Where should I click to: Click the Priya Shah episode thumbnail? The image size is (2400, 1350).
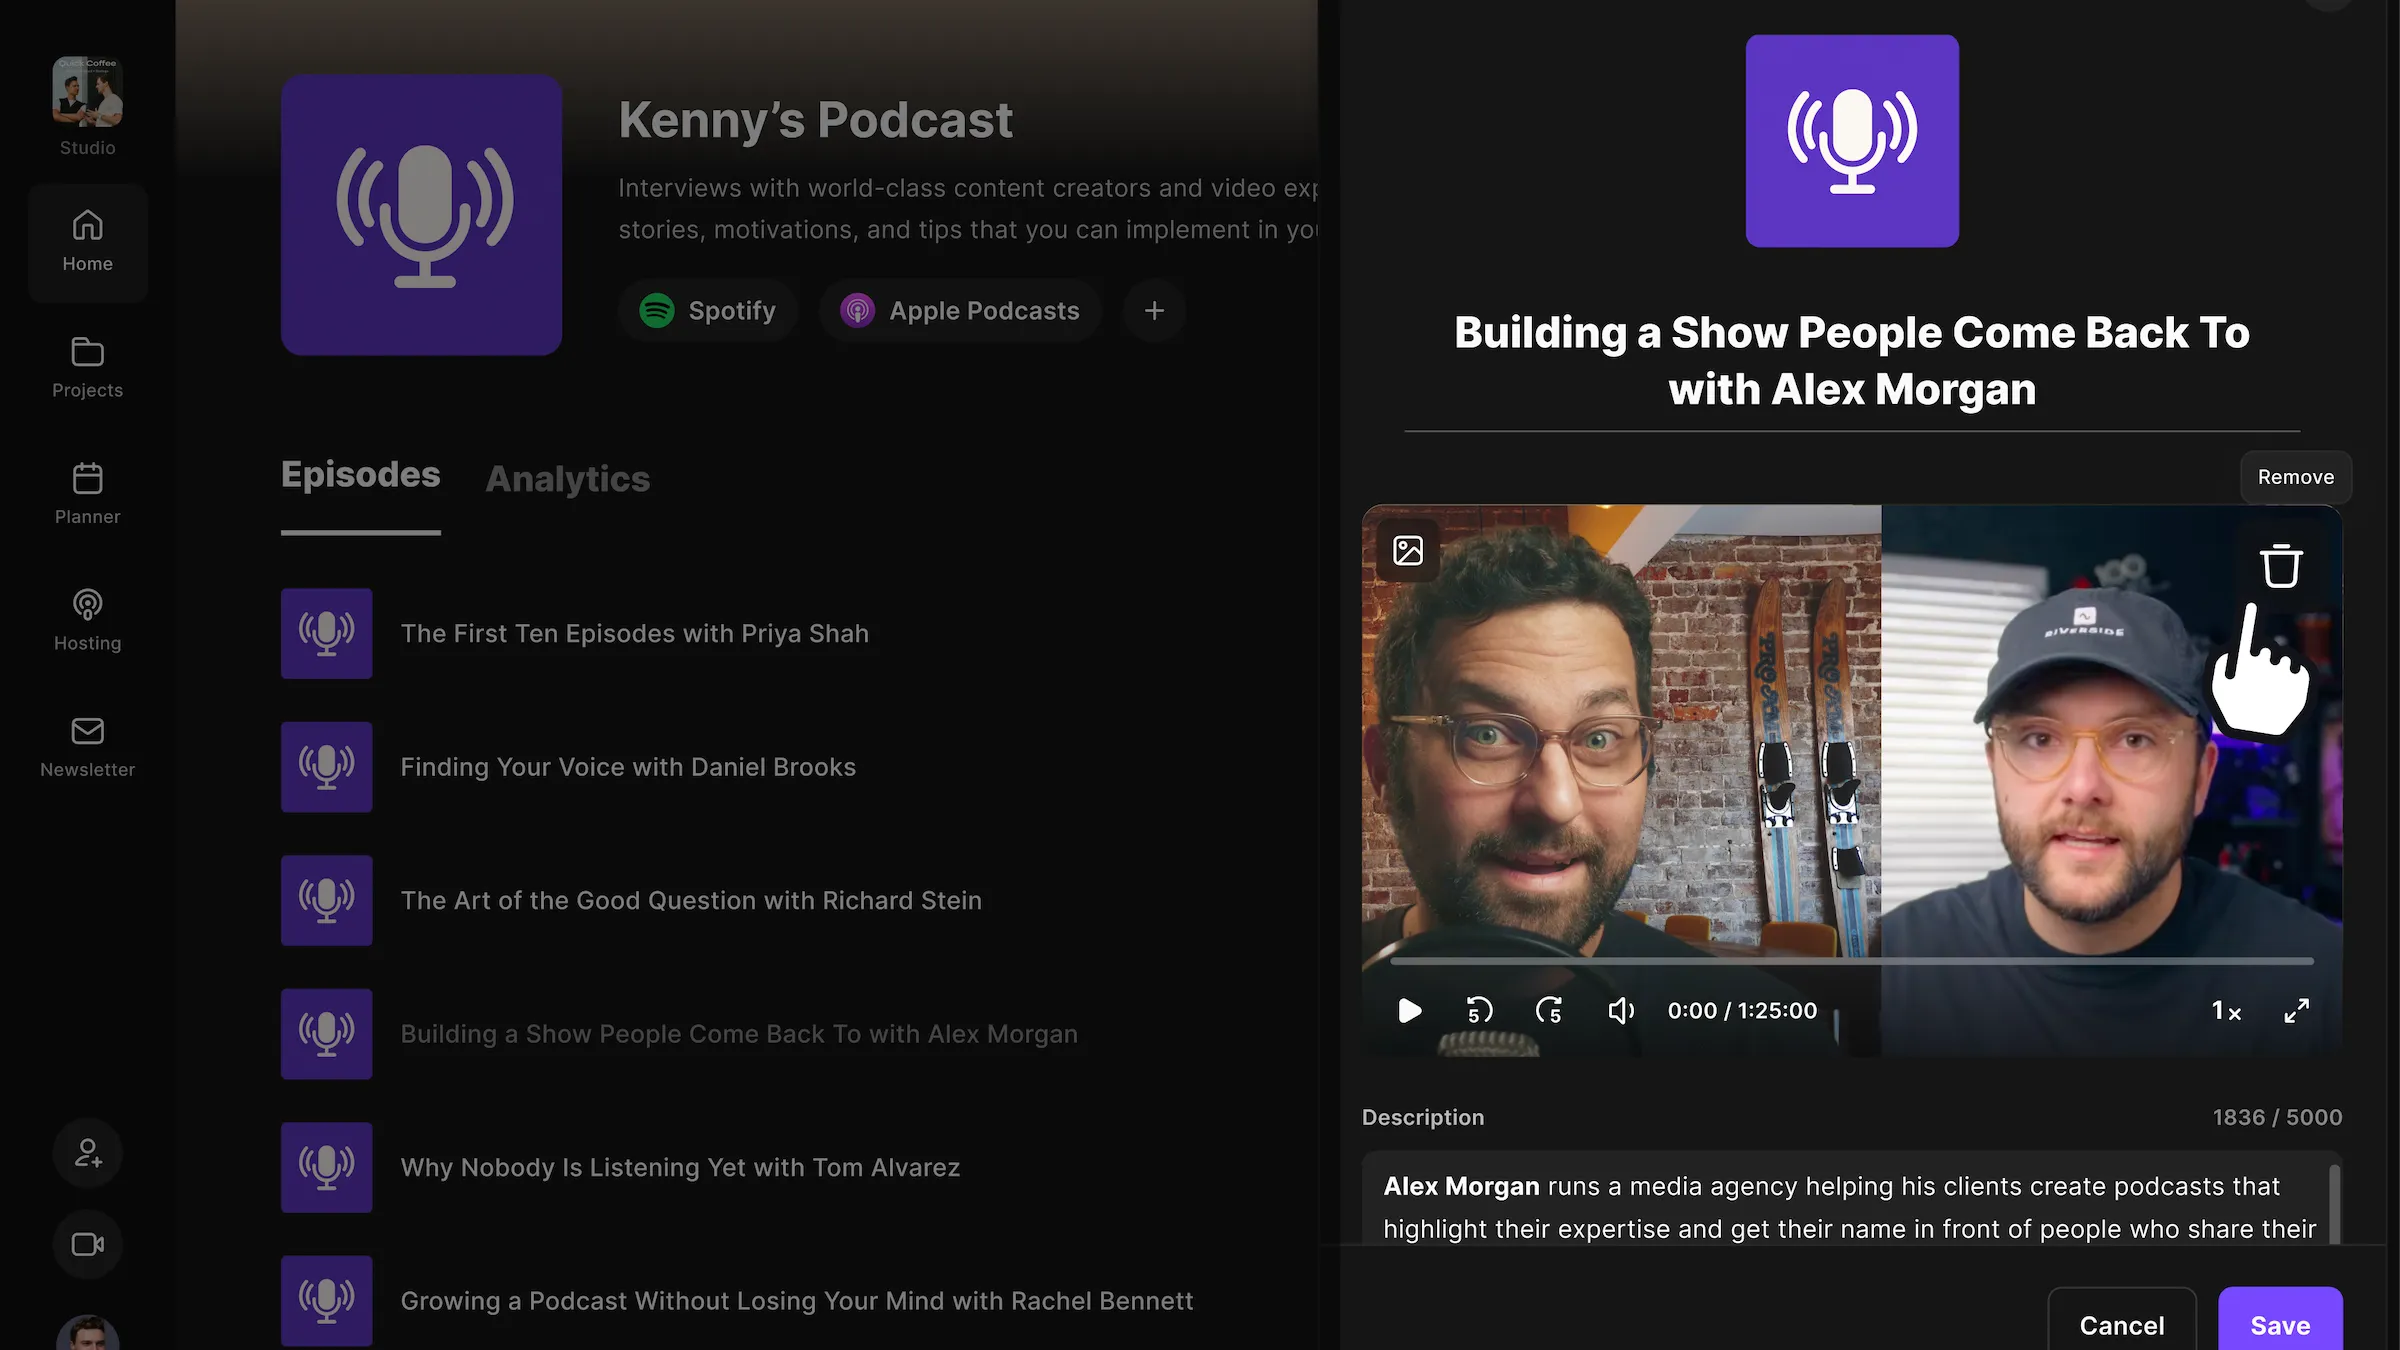[326, 633]
